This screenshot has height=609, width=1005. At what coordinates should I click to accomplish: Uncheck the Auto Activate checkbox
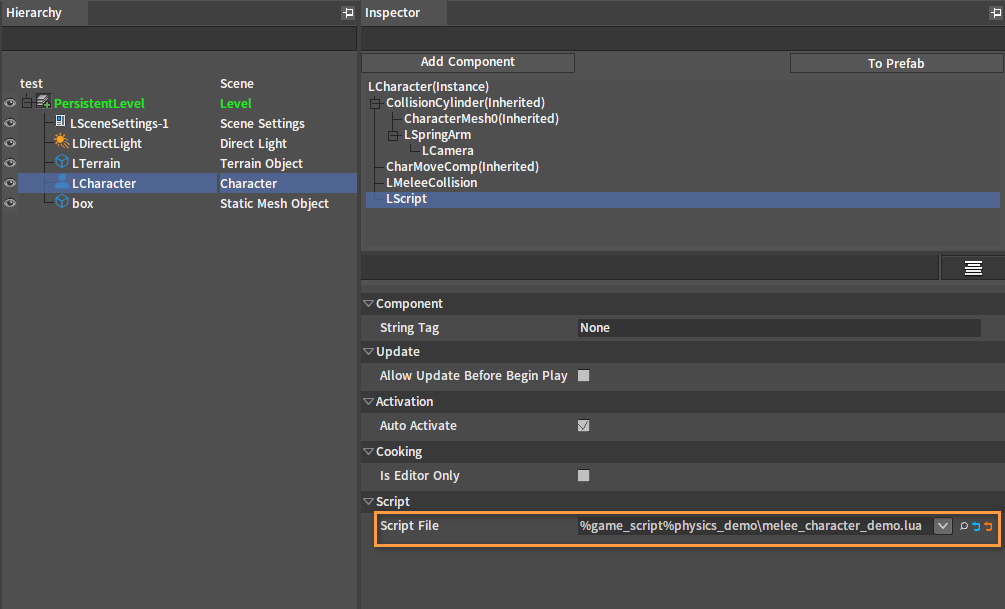pos(583,426)
